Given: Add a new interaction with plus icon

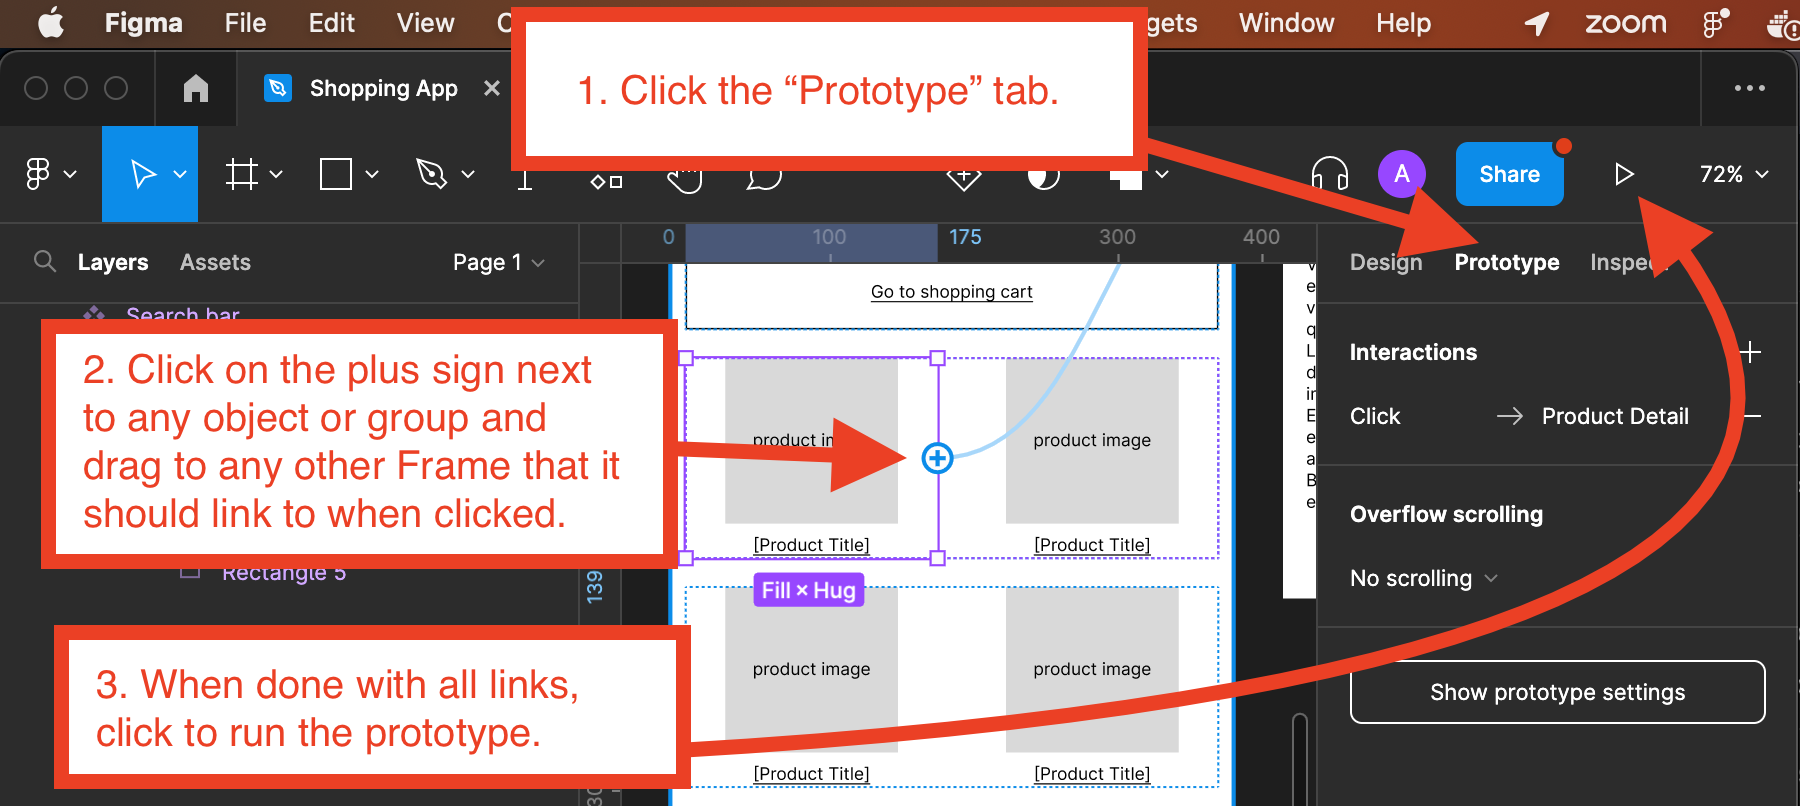Looking at the screenshot, I should [x=1750, y=352].
